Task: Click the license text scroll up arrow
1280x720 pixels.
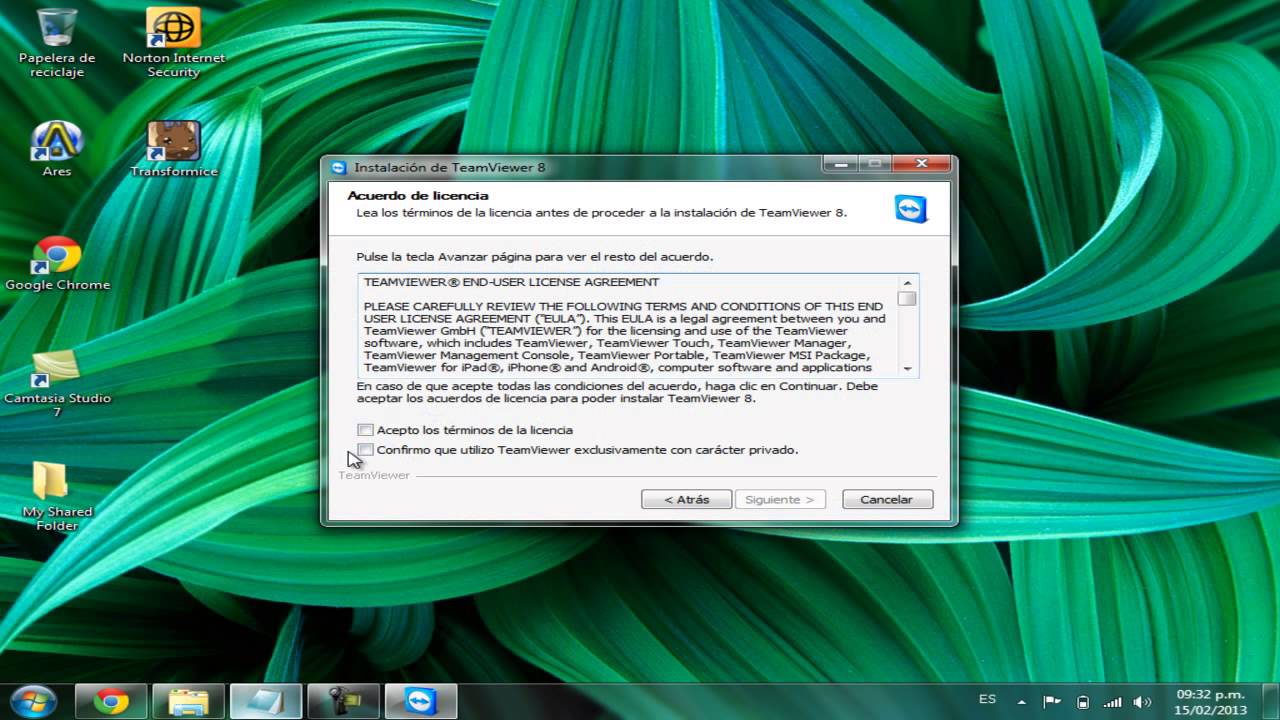Action: click(908, 283)
